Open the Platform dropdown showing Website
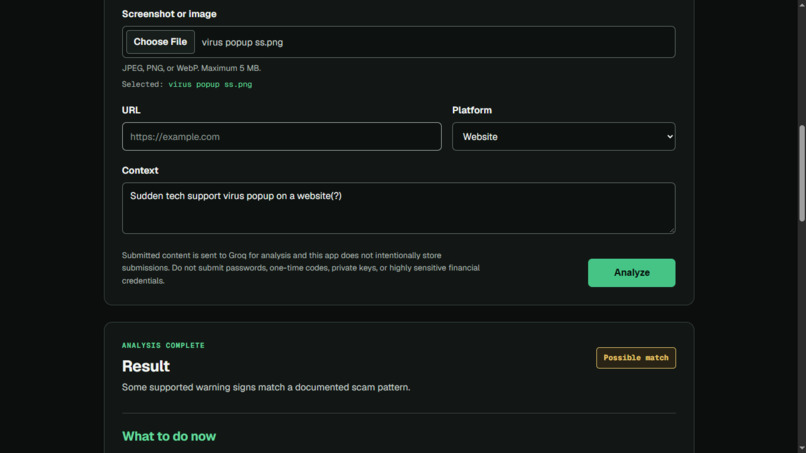 point(563,137)
